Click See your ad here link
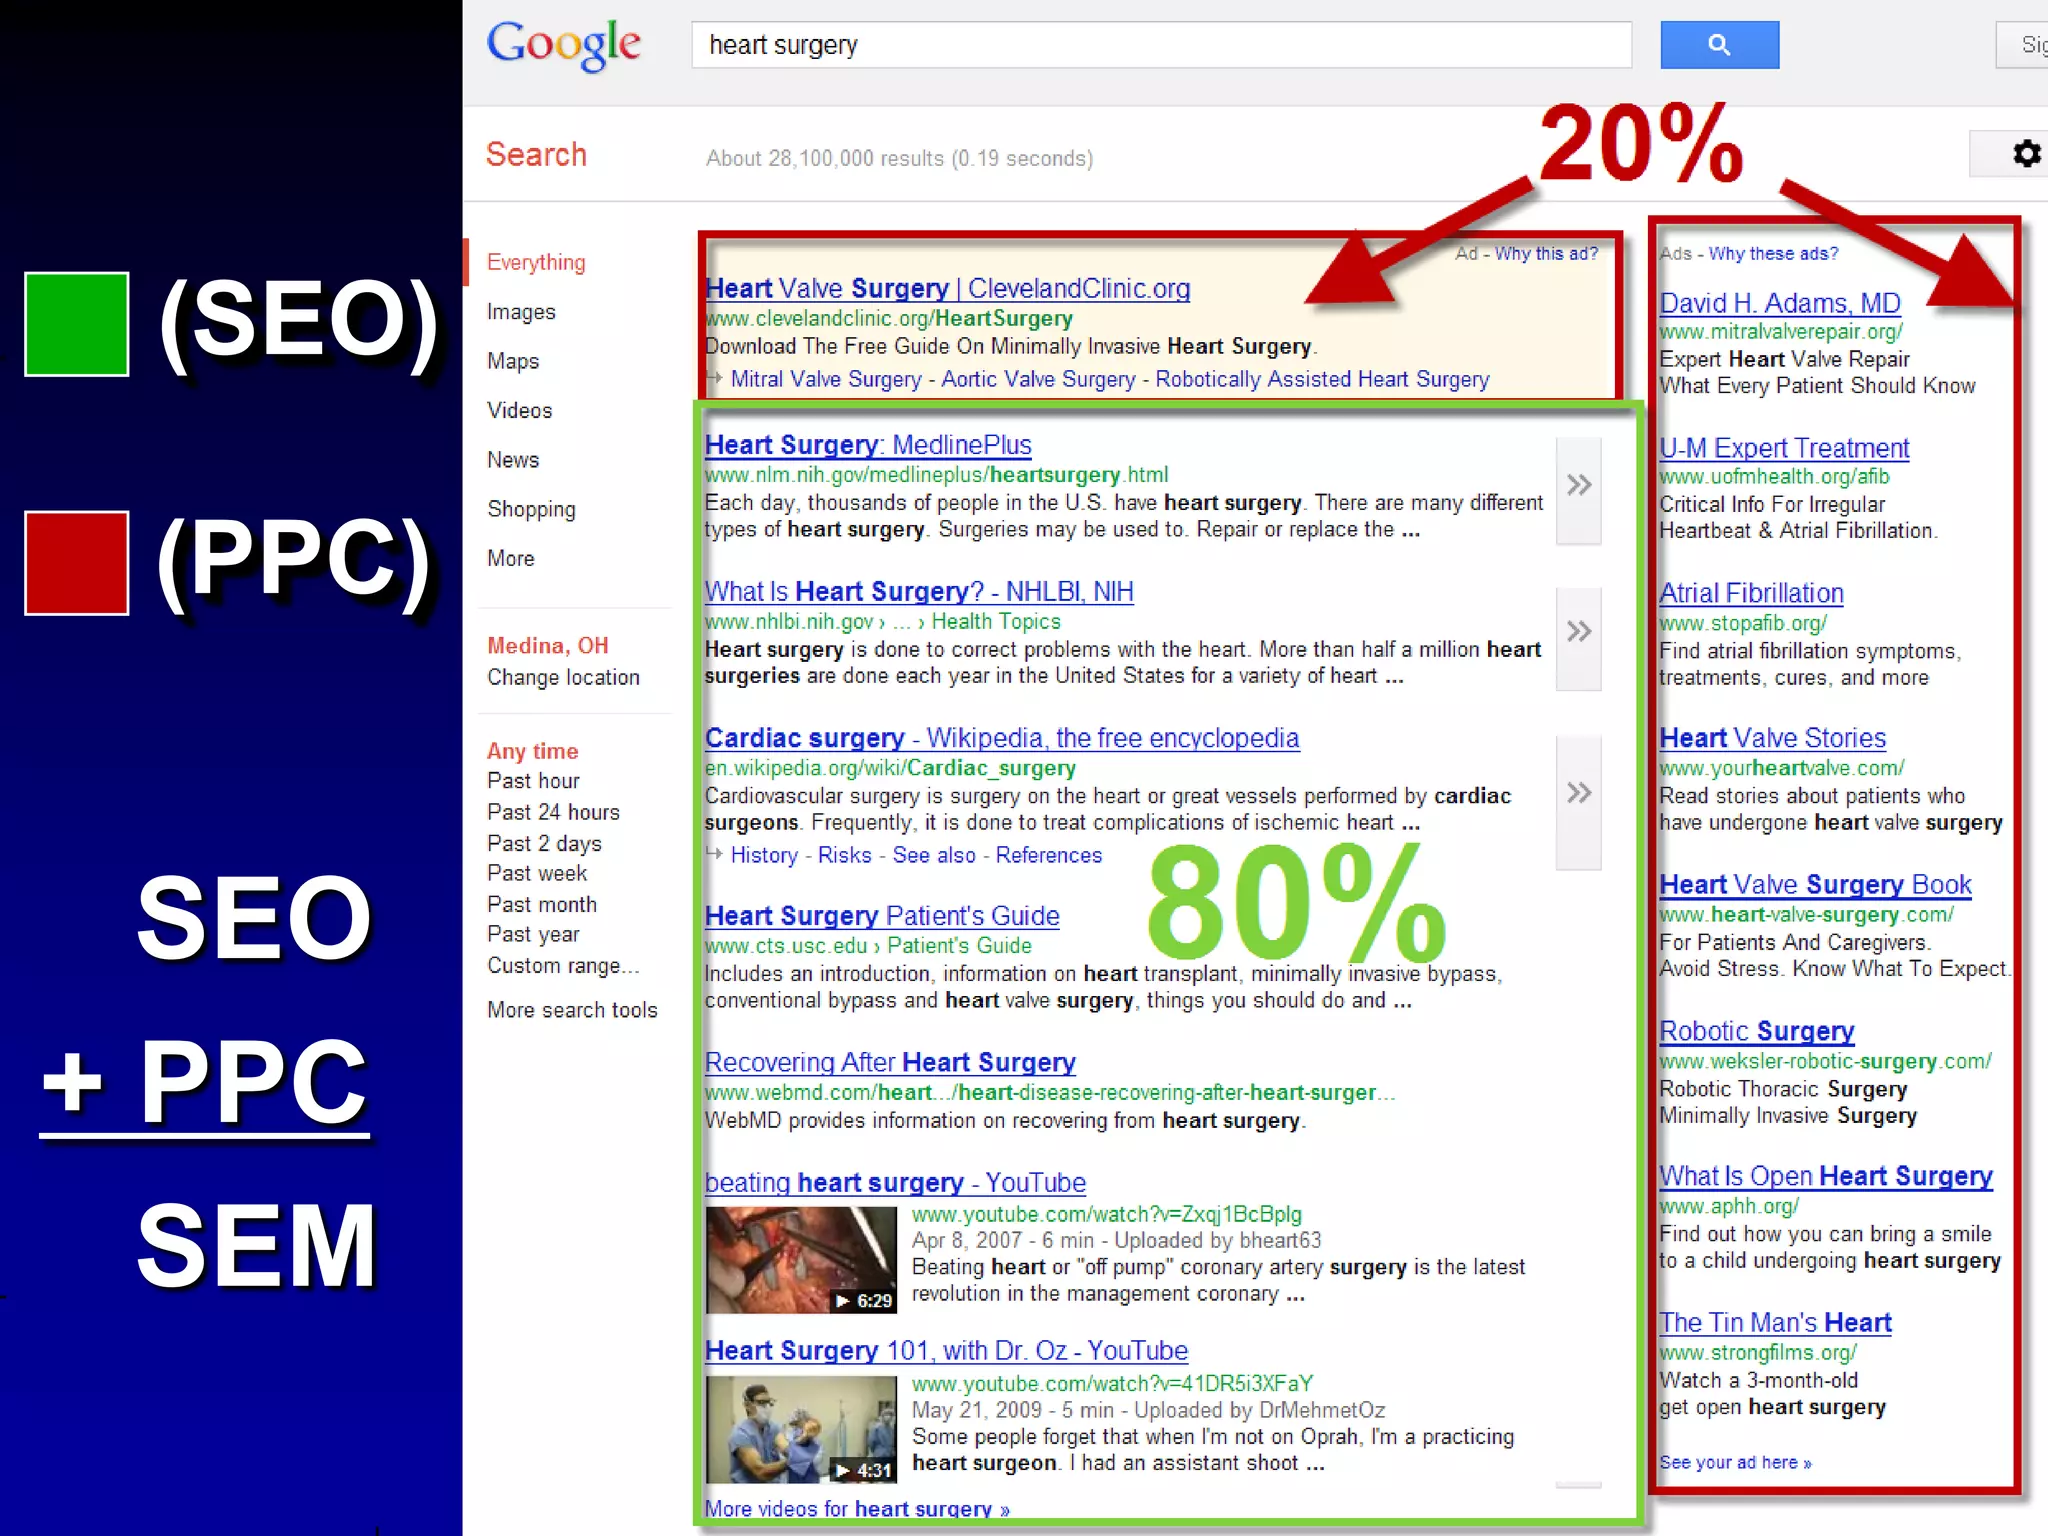 1735,1462
